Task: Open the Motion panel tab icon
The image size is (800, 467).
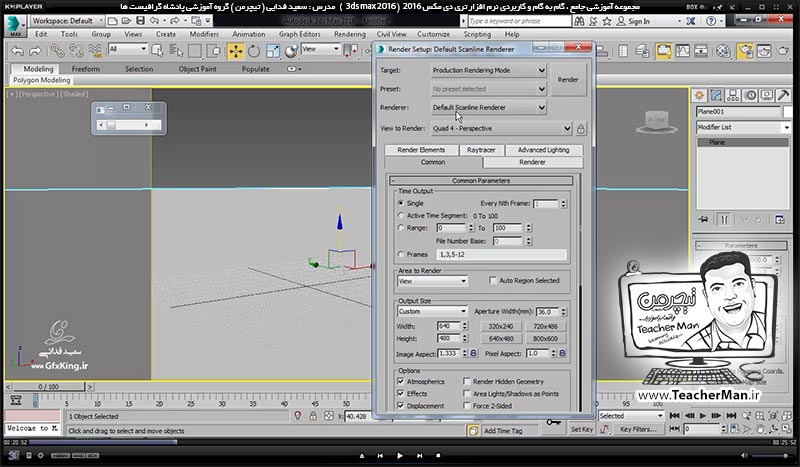Action: (750, 95)
